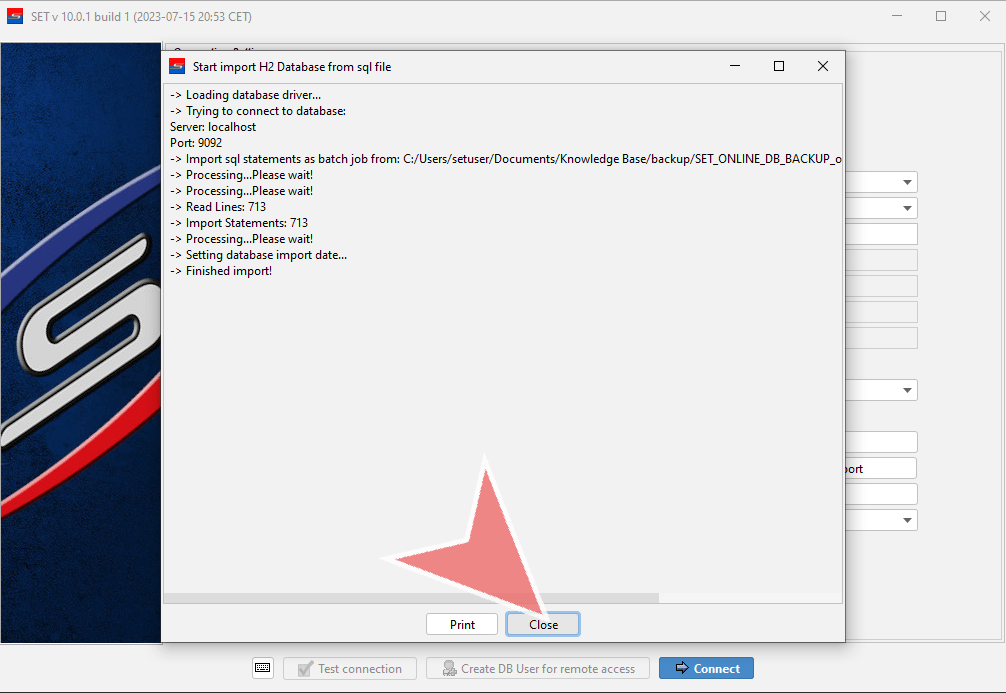Click Create DB User for remote access
This screenshot has height=693, width=1006.
(x=538, y=668)
